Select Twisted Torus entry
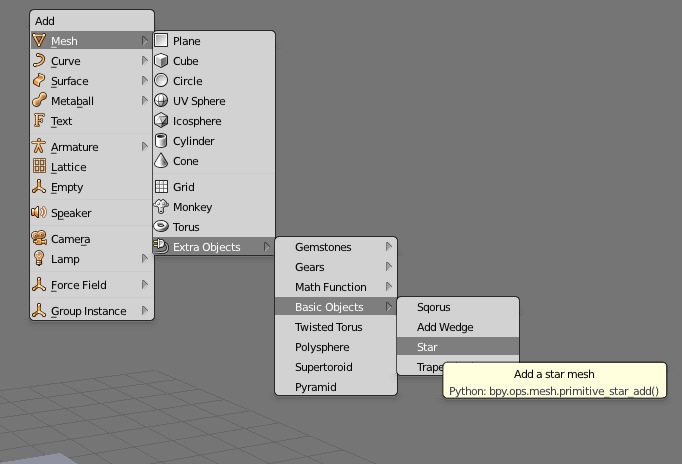Image resolution: width=682 pixels, height=464 pixels. coord(336,327)
